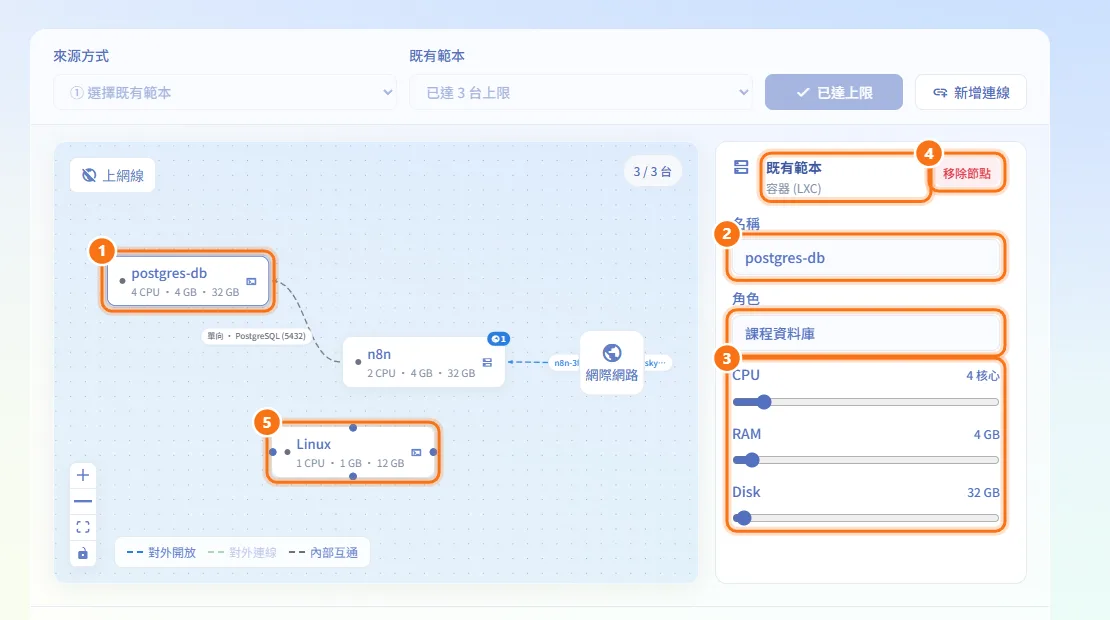Adjust the Disk size slider
Image resolution: width=1110 pixels, height=620 pixels.
click(x=866, y=518)
